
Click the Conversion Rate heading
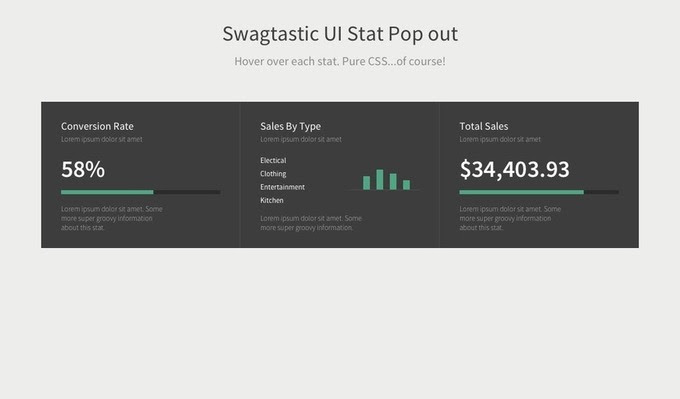[x=97, y=126]
